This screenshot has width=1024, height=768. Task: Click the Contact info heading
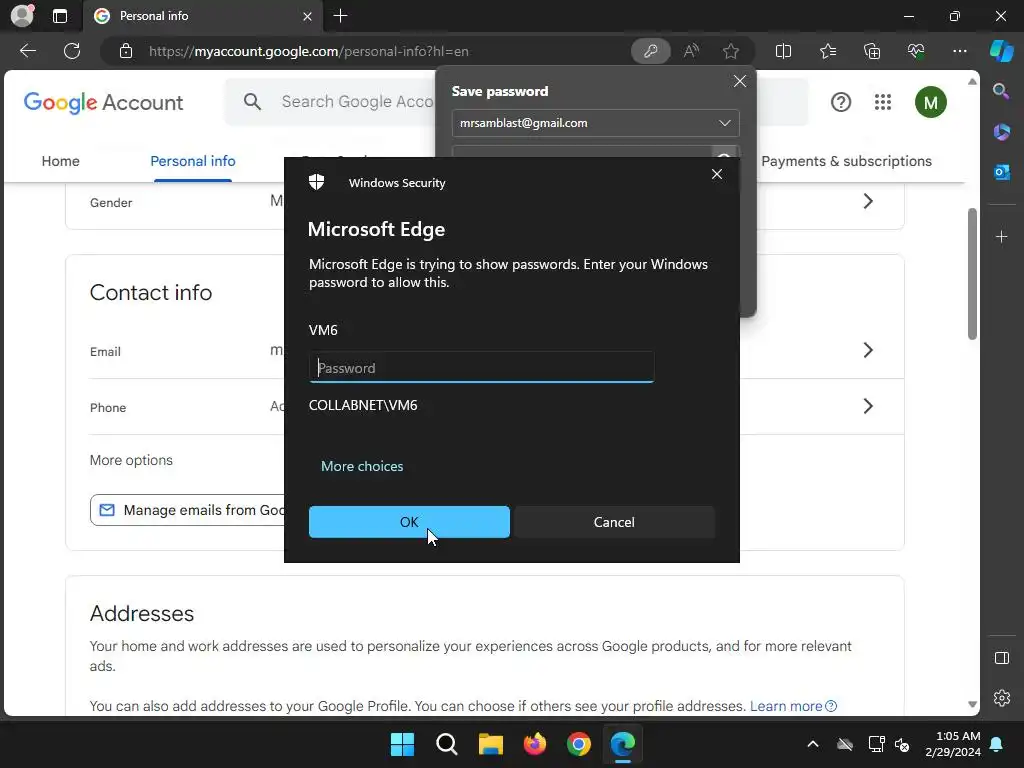pyautogui.click(x=151, y=293)
